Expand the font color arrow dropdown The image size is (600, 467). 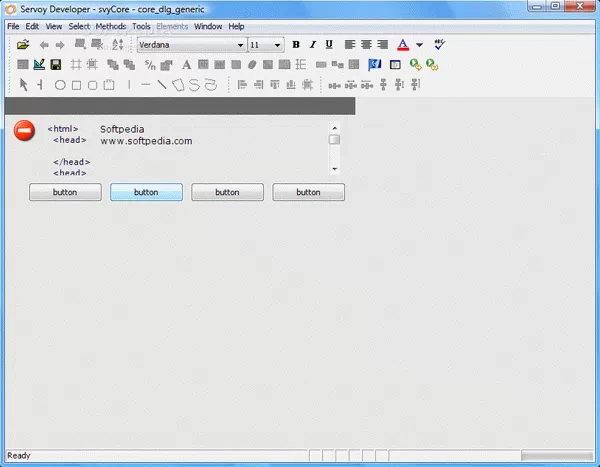click(419, 45)
